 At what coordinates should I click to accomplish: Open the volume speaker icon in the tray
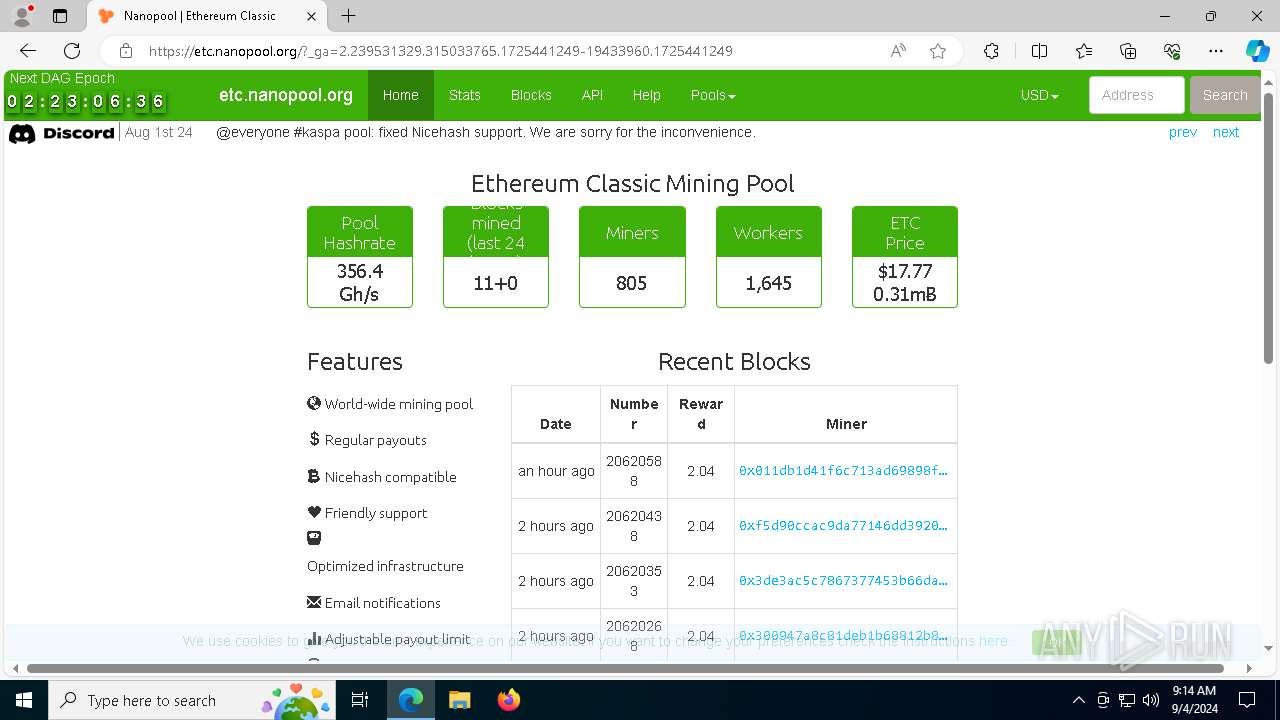coord(1151,700)
